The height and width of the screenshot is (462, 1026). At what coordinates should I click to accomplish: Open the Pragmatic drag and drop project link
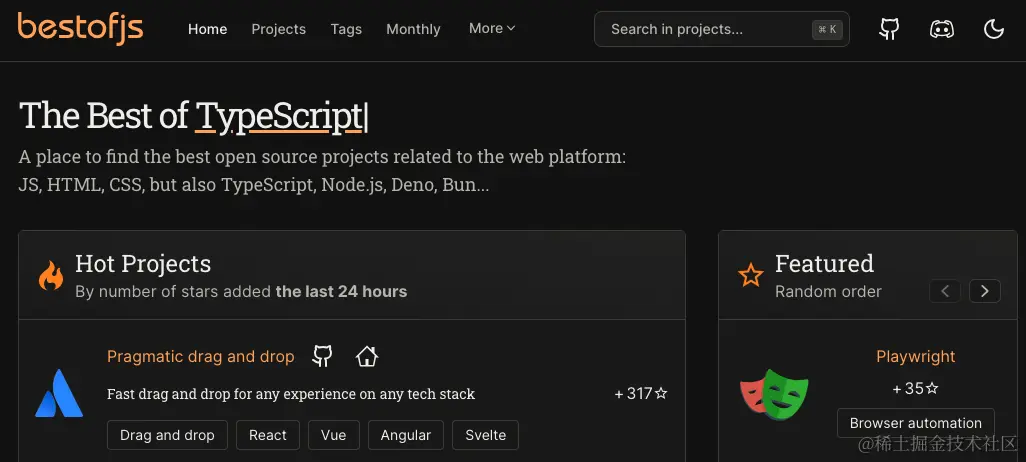200,357
